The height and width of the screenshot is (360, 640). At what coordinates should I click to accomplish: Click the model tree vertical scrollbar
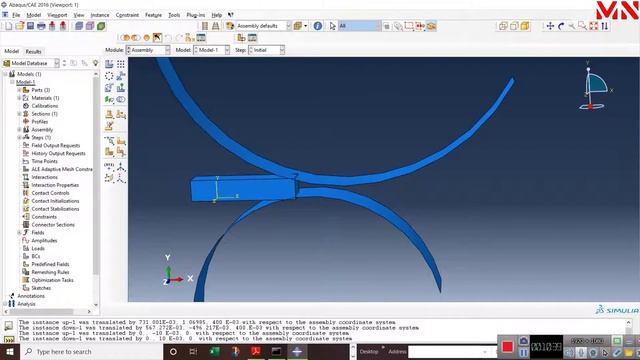pos(96,176)
